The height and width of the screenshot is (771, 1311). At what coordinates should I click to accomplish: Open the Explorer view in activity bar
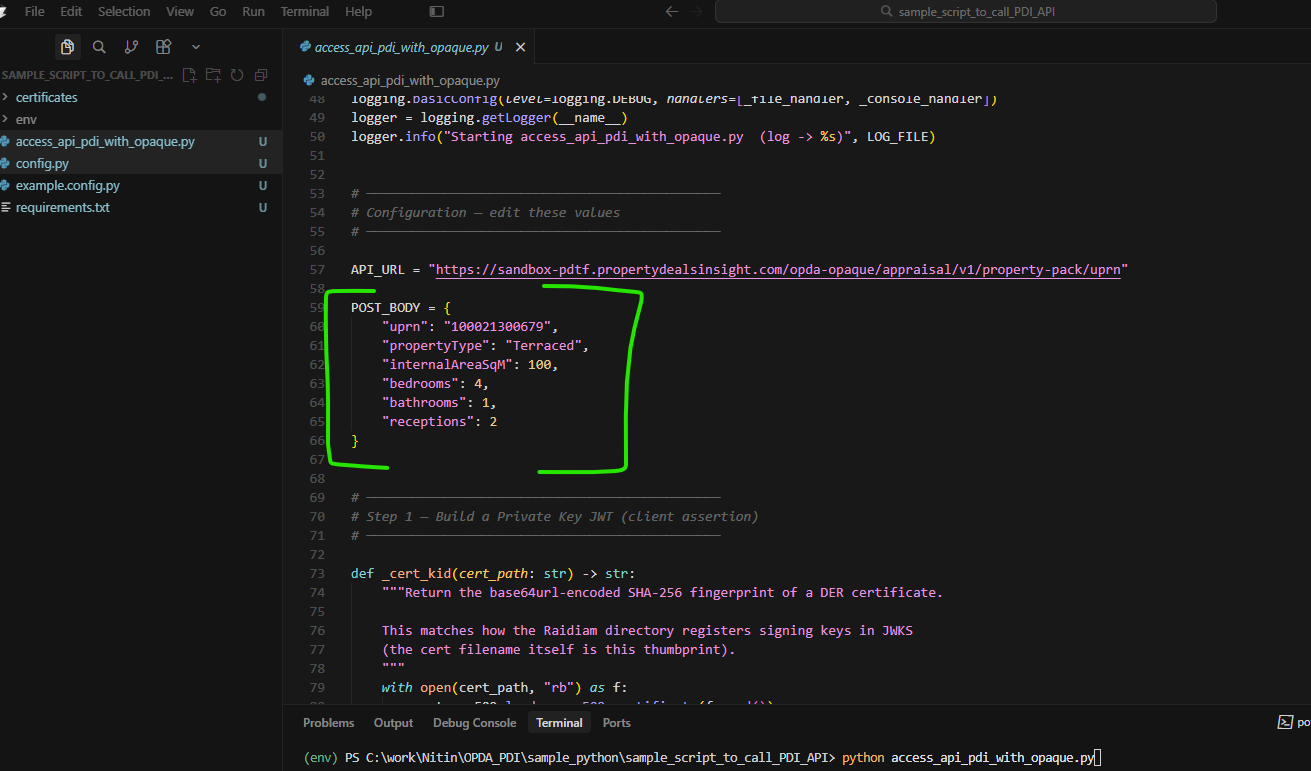click(x=67, y=47)
